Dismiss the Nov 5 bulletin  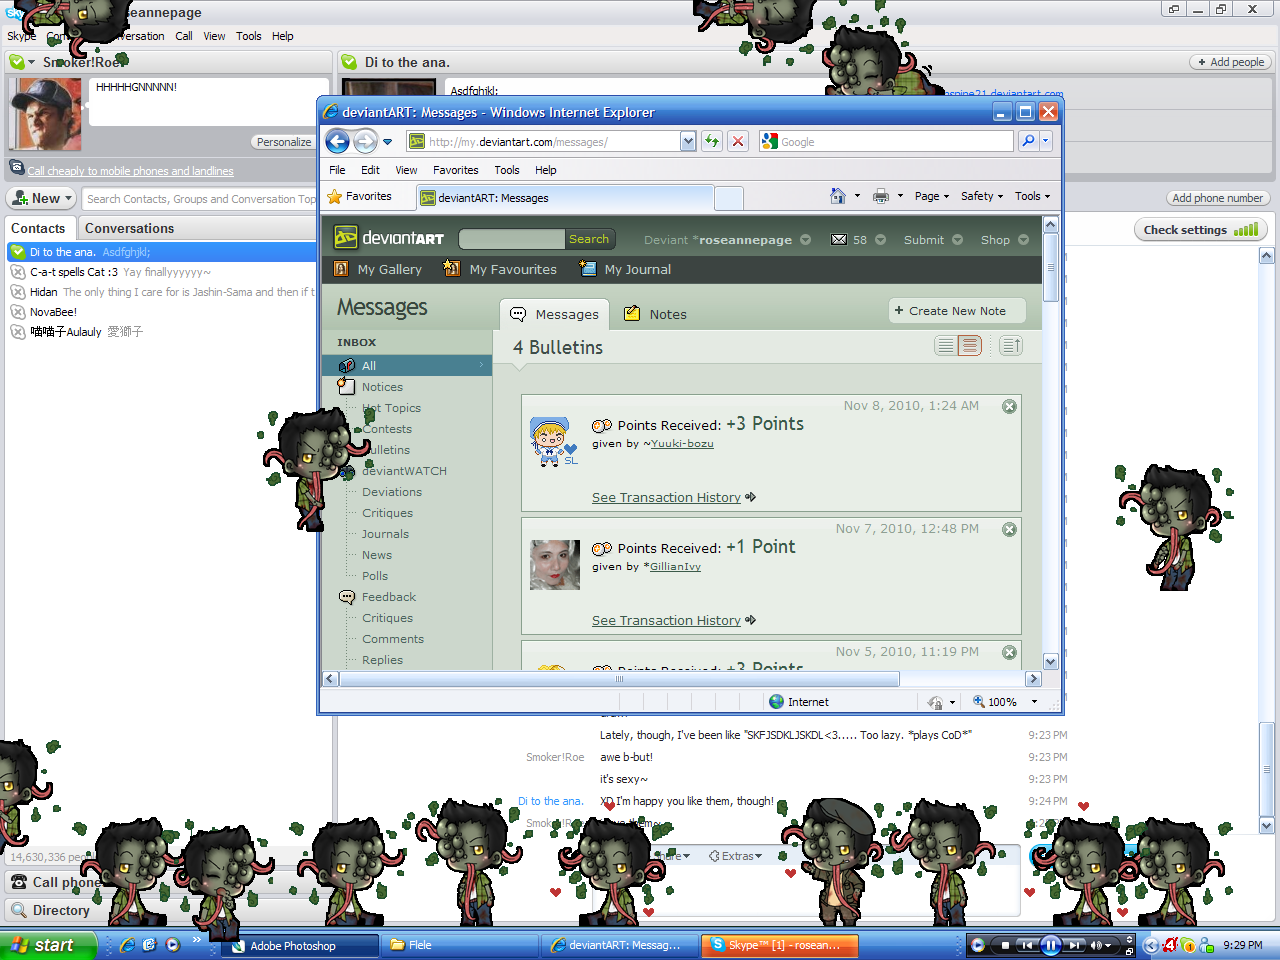(1009, 652)
